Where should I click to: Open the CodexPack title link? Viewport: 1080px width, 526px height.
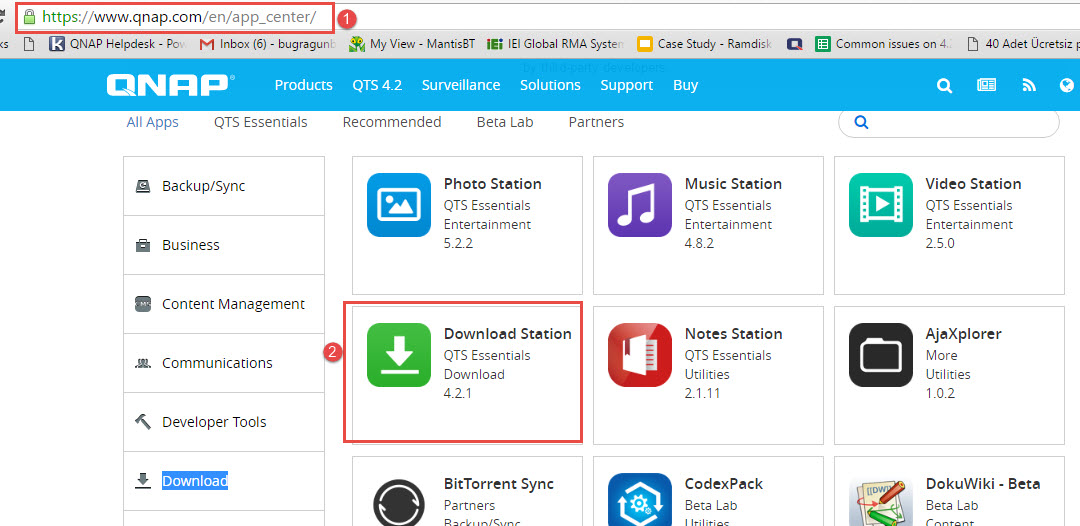(724, 484)
